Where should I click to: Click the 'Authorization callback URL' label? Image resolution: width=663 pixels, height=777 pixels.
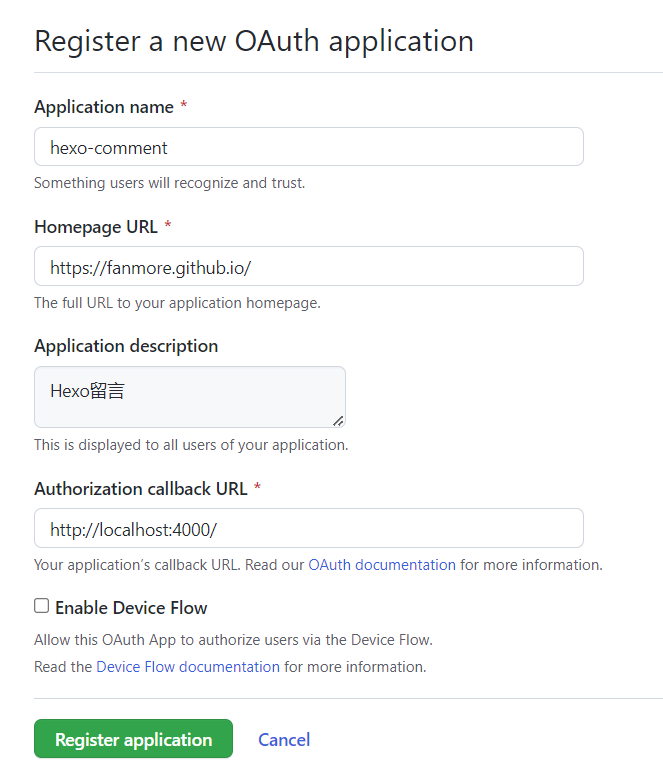coord(141,489)
